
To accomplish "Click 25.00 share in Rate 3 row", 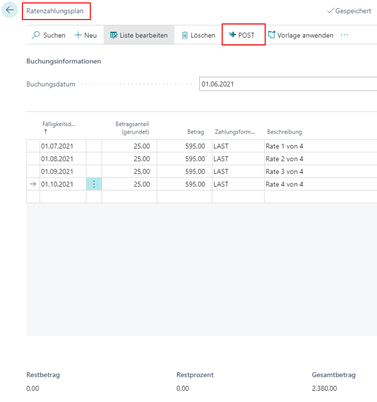I will pos(129,171).
